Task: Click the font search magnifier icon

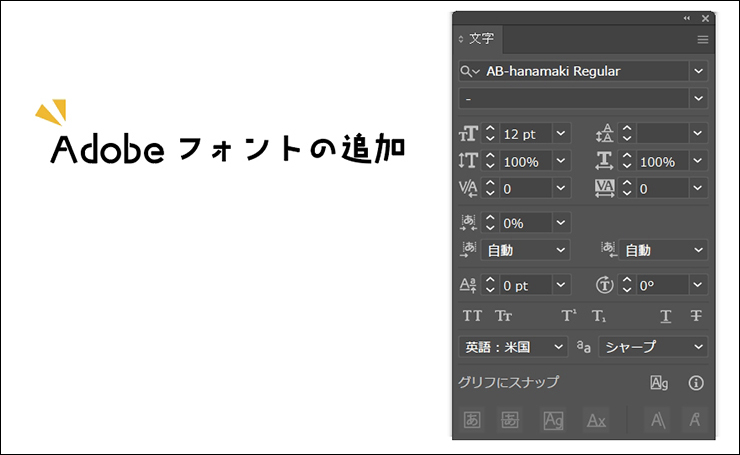Action: [x=468, y=71]
